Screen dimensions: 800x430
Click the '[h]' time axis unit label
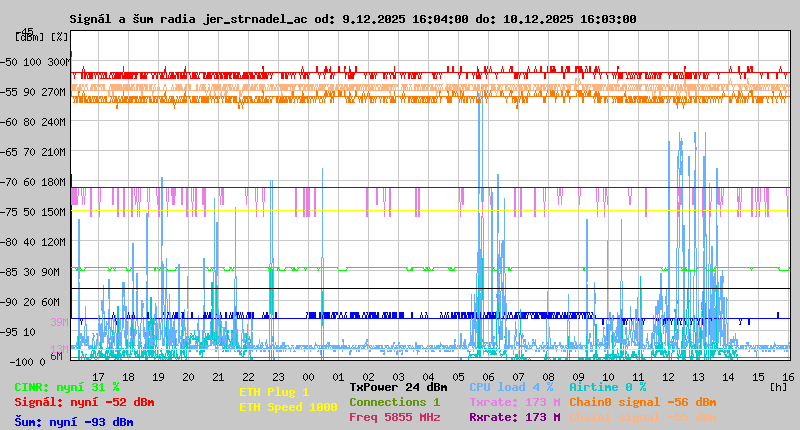(x=779, y=387)
